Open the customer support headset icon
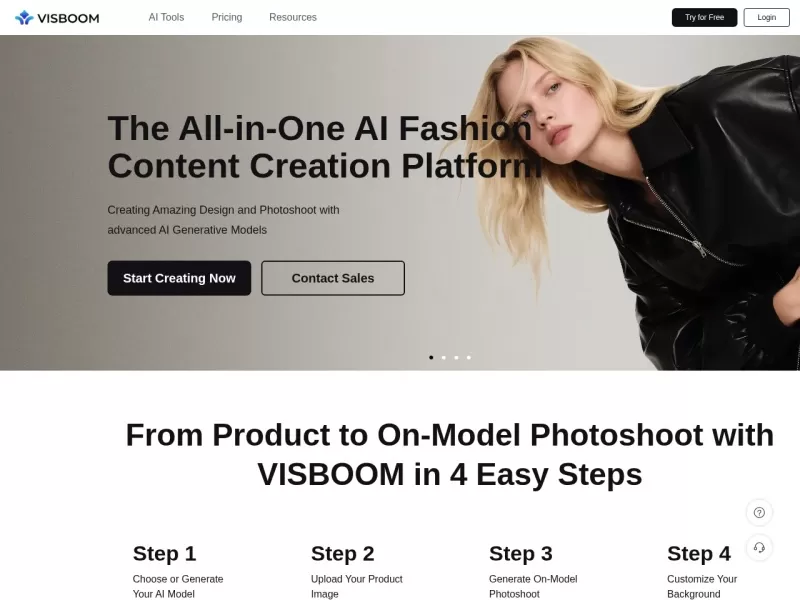The height and width of the screenshot is (600, 800). 759,547
